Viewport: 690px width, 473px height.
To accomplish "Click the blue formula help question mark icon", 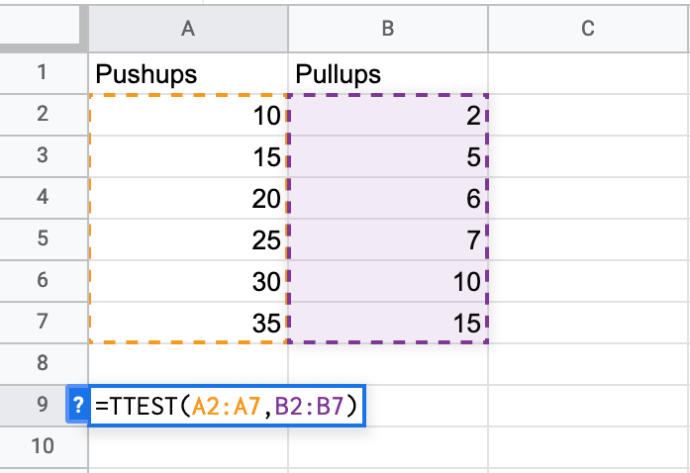I will (x=77, y=406).
